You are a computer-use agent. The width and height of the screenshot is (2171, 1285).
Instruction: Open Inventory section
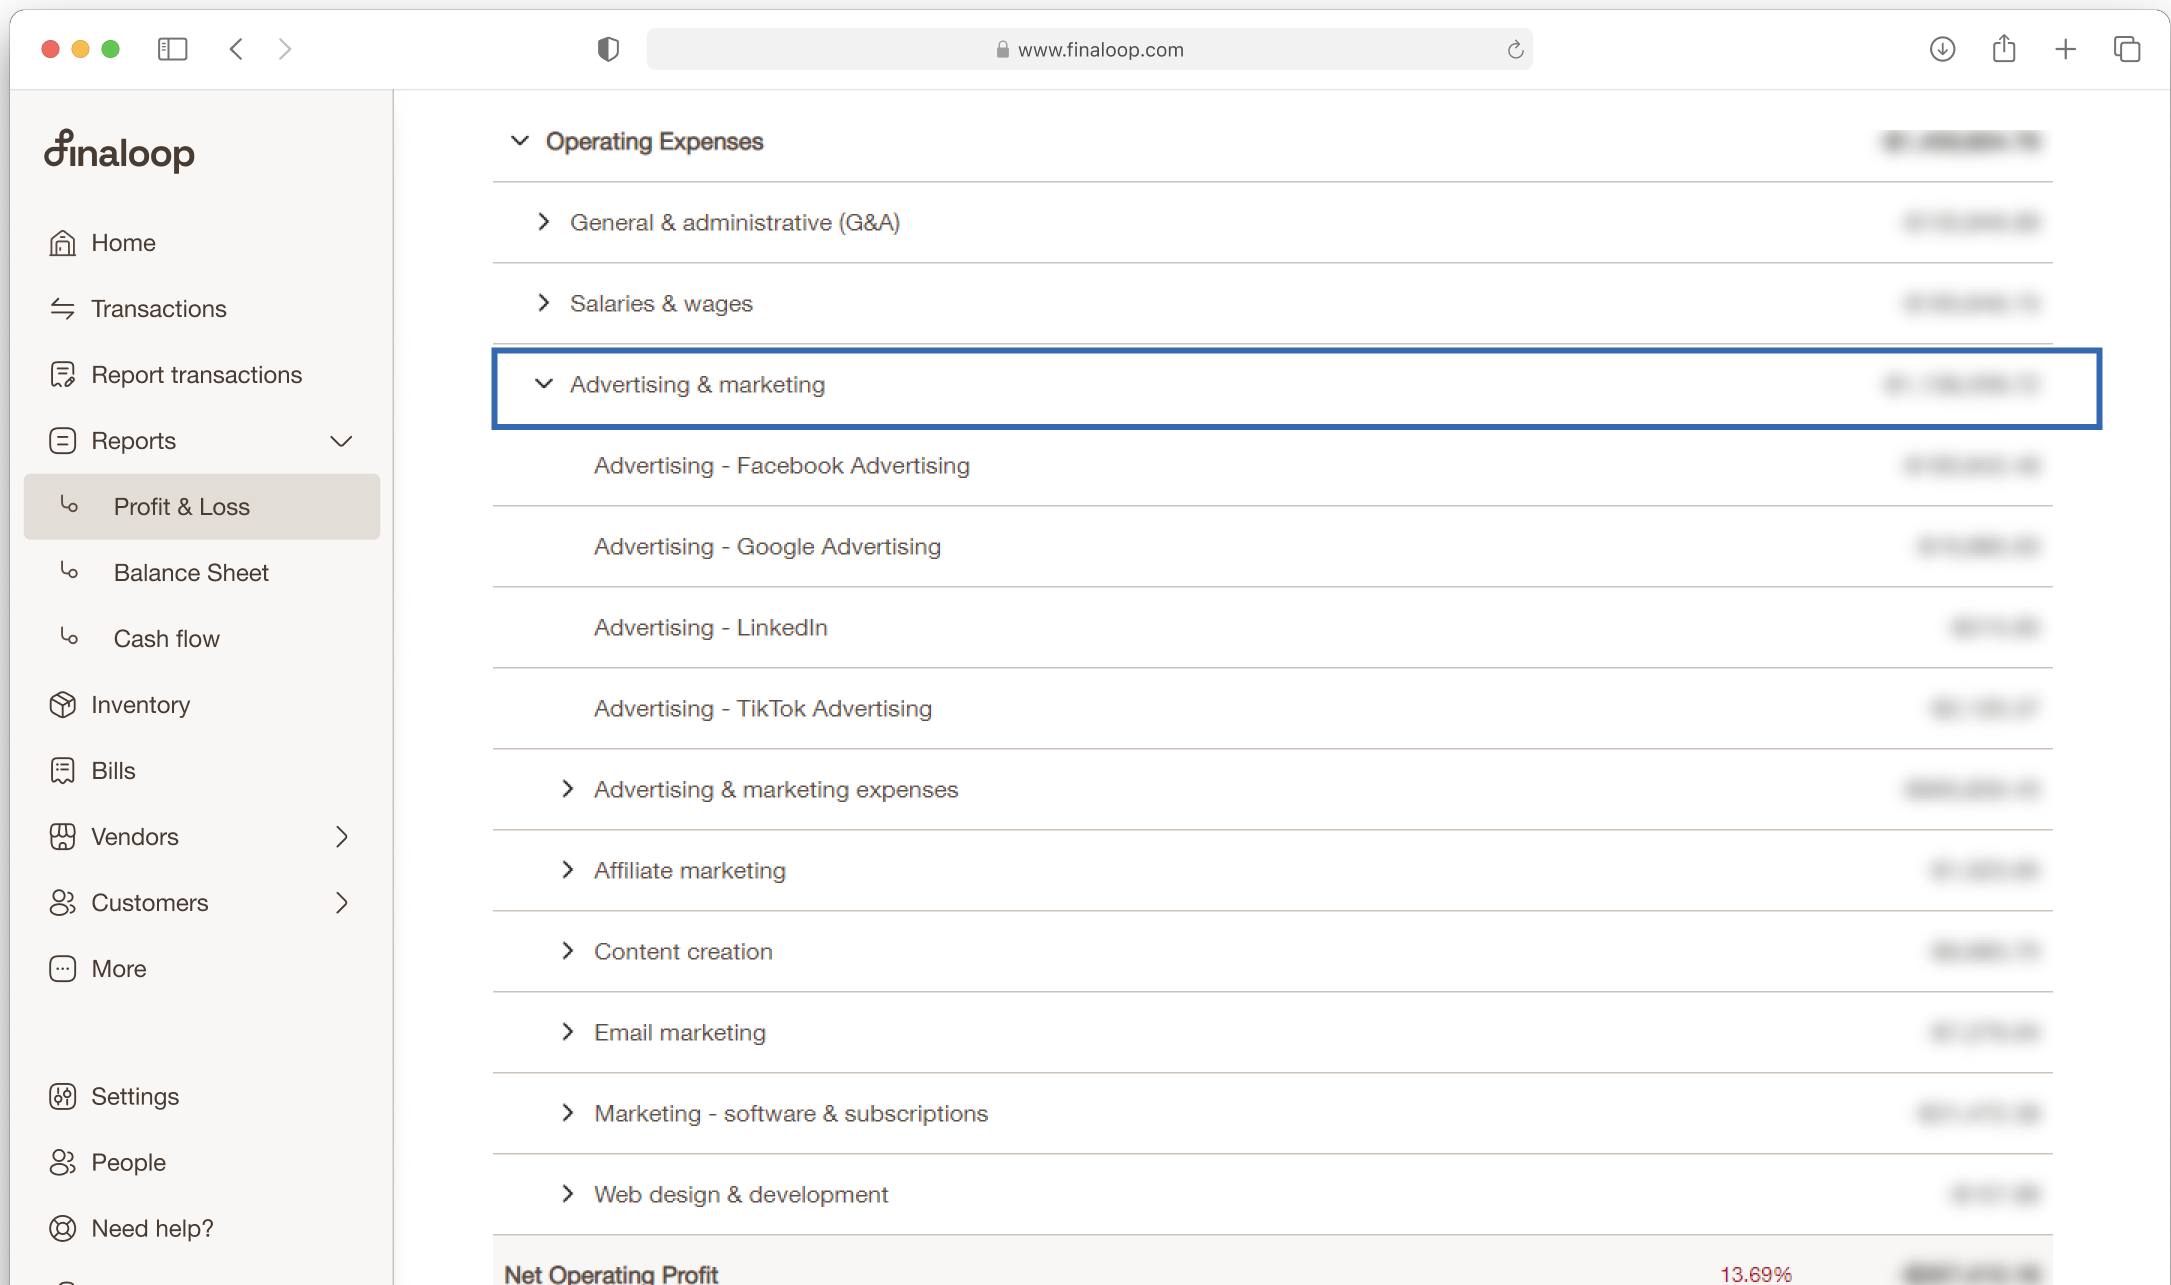click(x=141, y=705)
